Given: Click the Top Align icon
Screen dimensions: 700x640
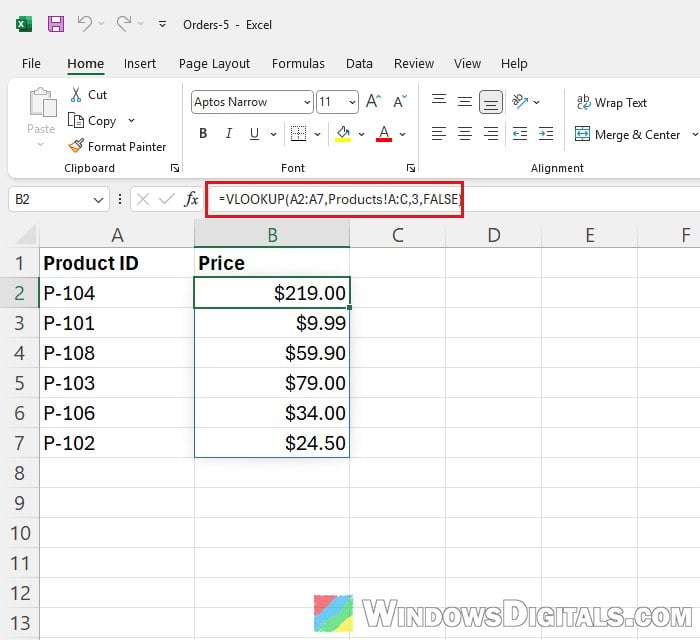Looking at the screenshot, I should [439, 100].
